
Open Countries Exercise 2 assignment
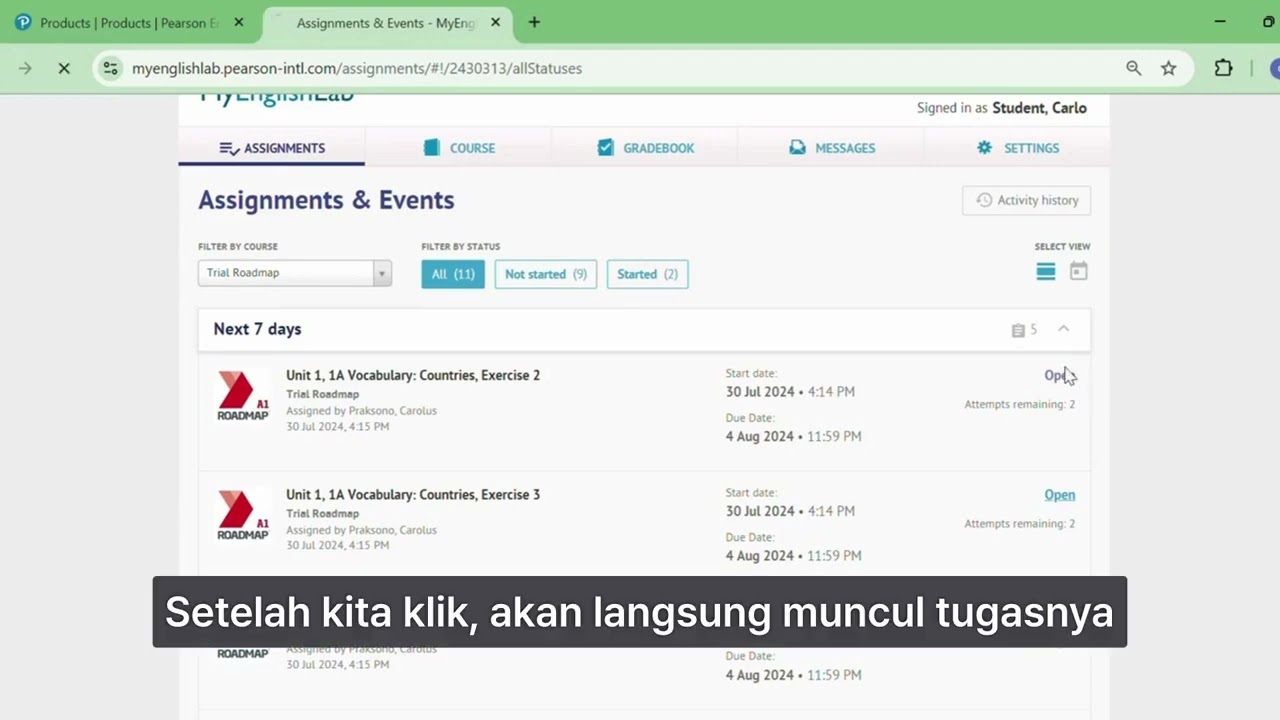[1059, 376]
